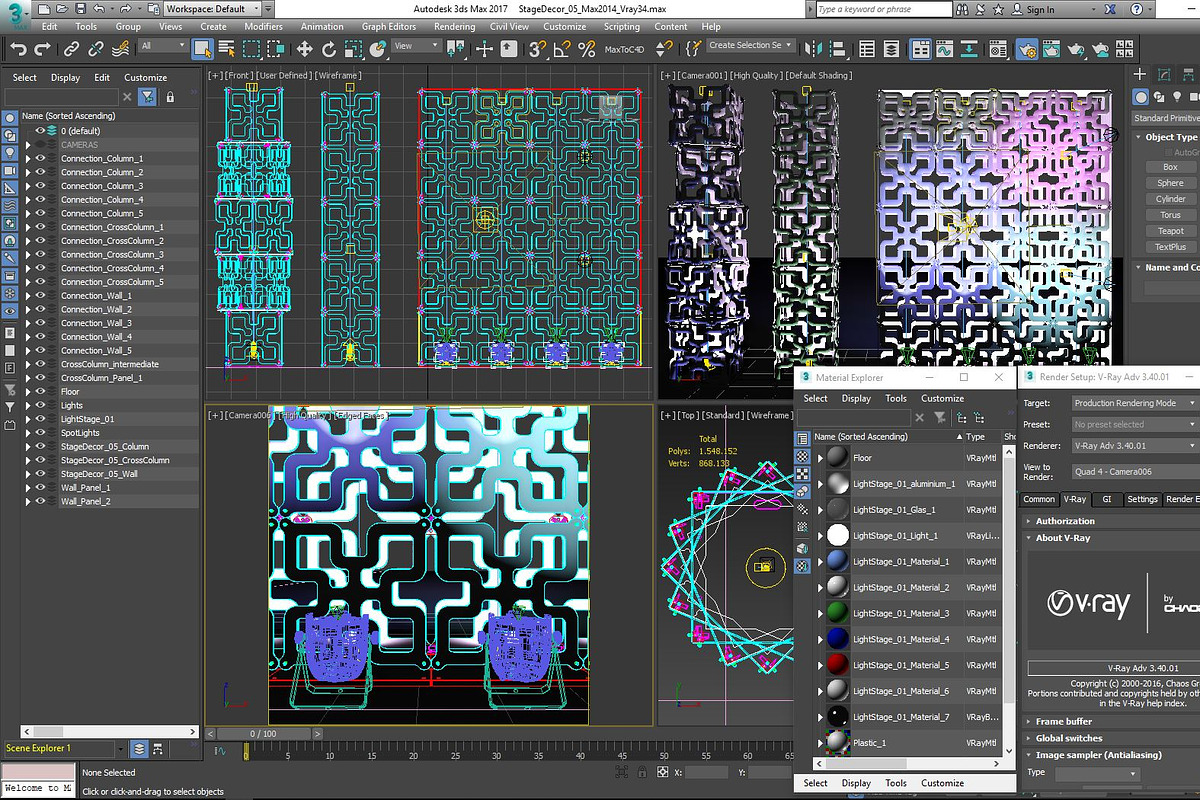Toggle visibility eye of LightStage_01
This screenshot has width=1200, height=800.
pos(41,419)
